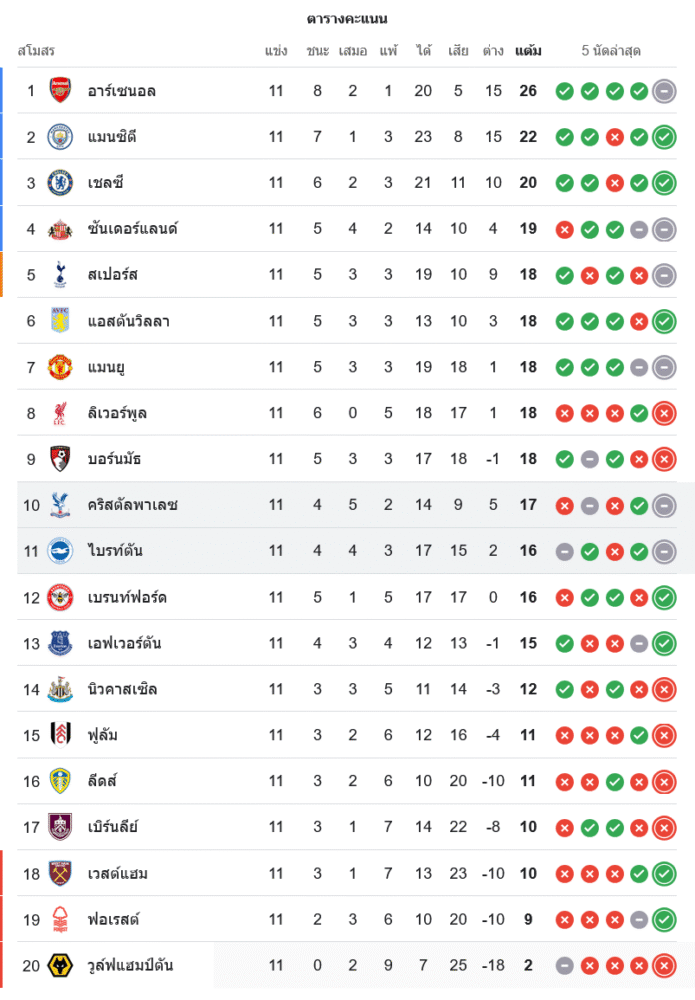Click Arsenal's latest match draw indicator
Image resolution: width=695 pixels, height=1000 pixels.
pos(664,91)
